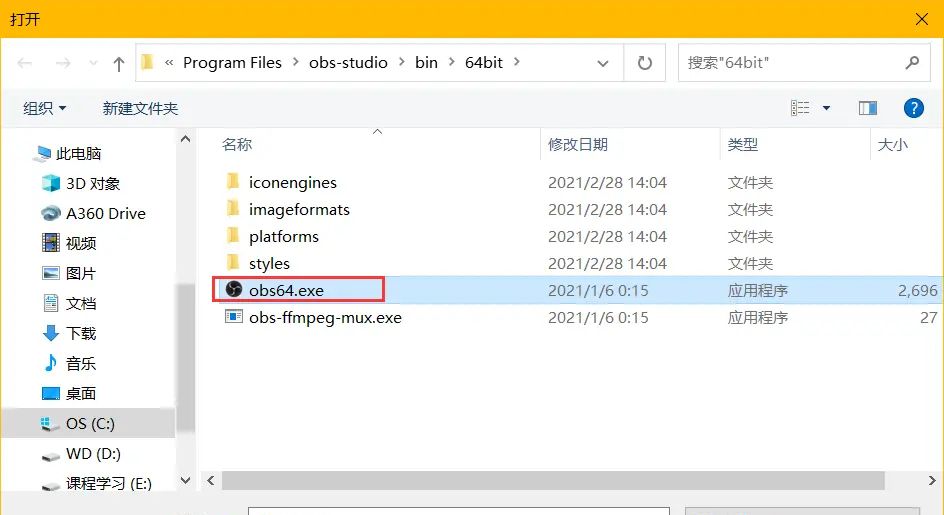Select bin in the breadcrumb path
Viewport: 944px width, 515px height.
click(426, 63)
